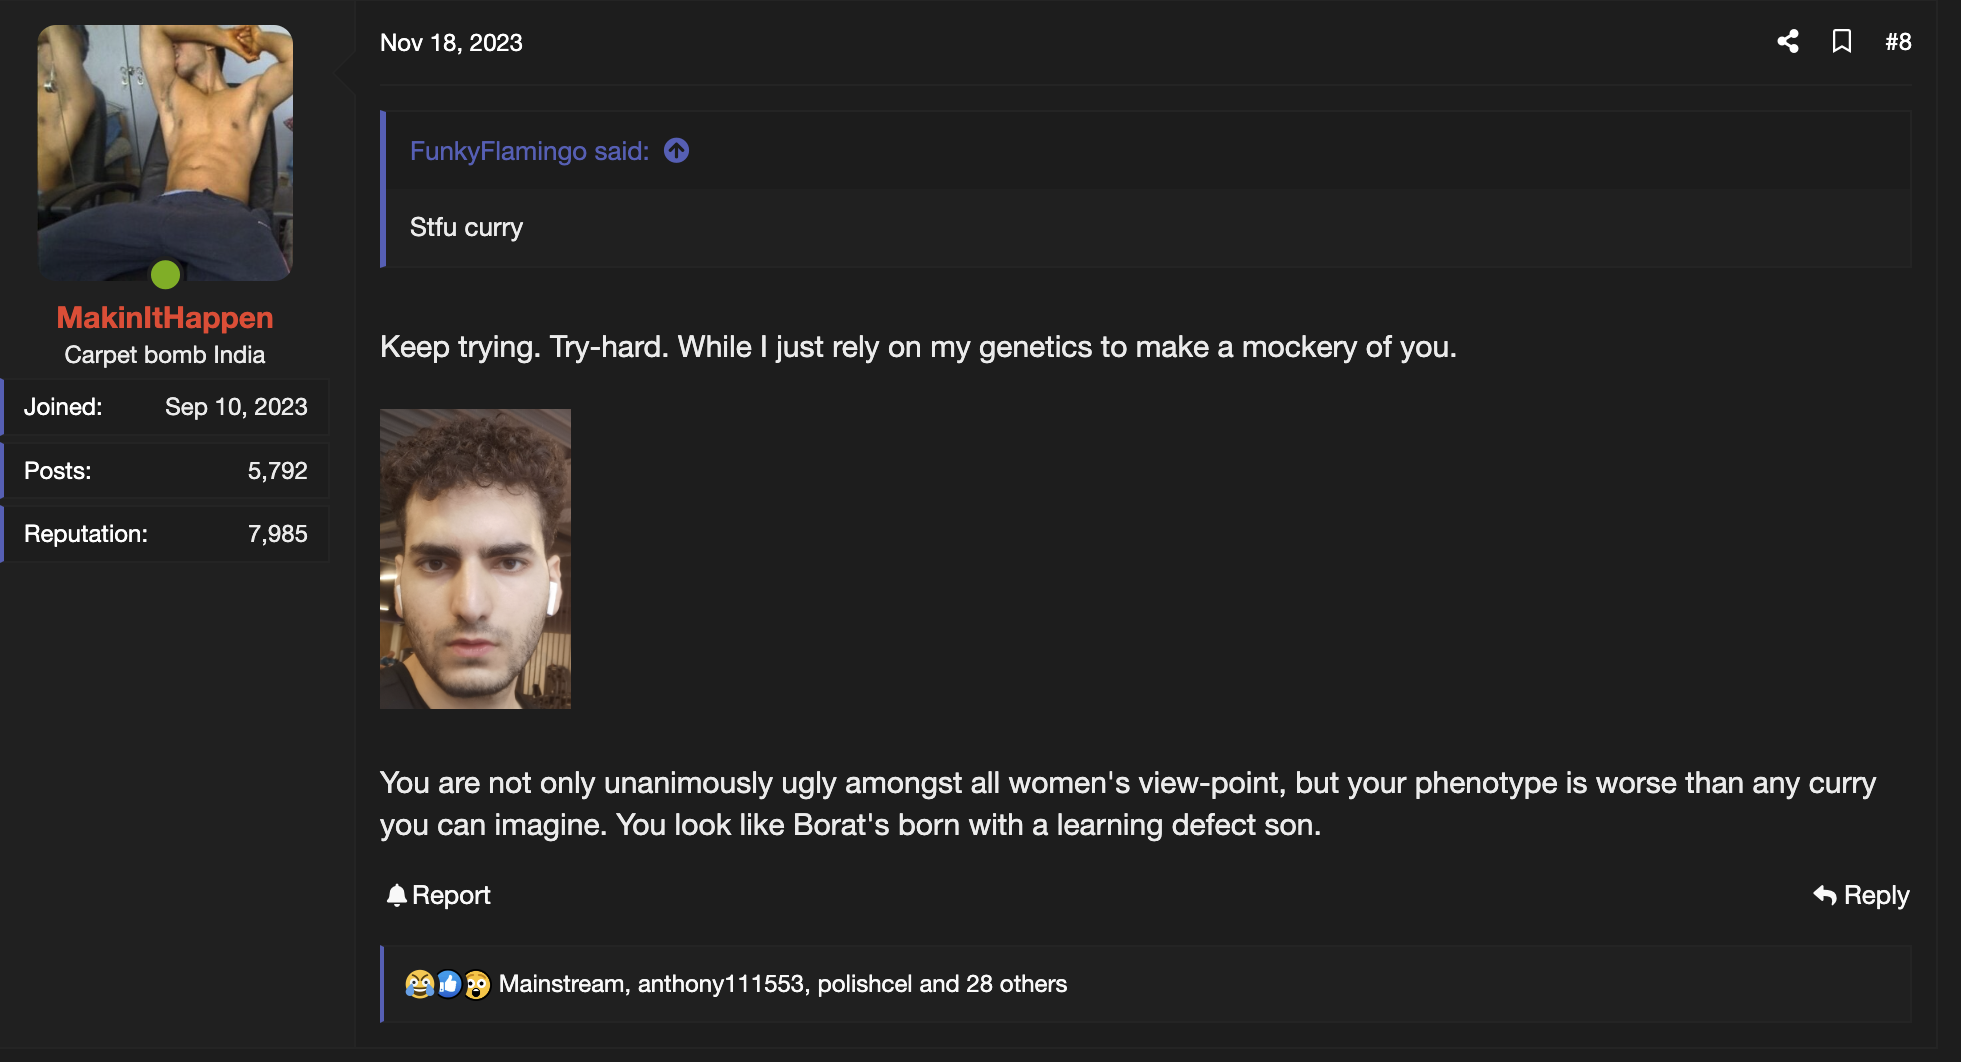Click MakinItHappen's avatar picture
1961x1062 pixels.
[x=165, y=152]
